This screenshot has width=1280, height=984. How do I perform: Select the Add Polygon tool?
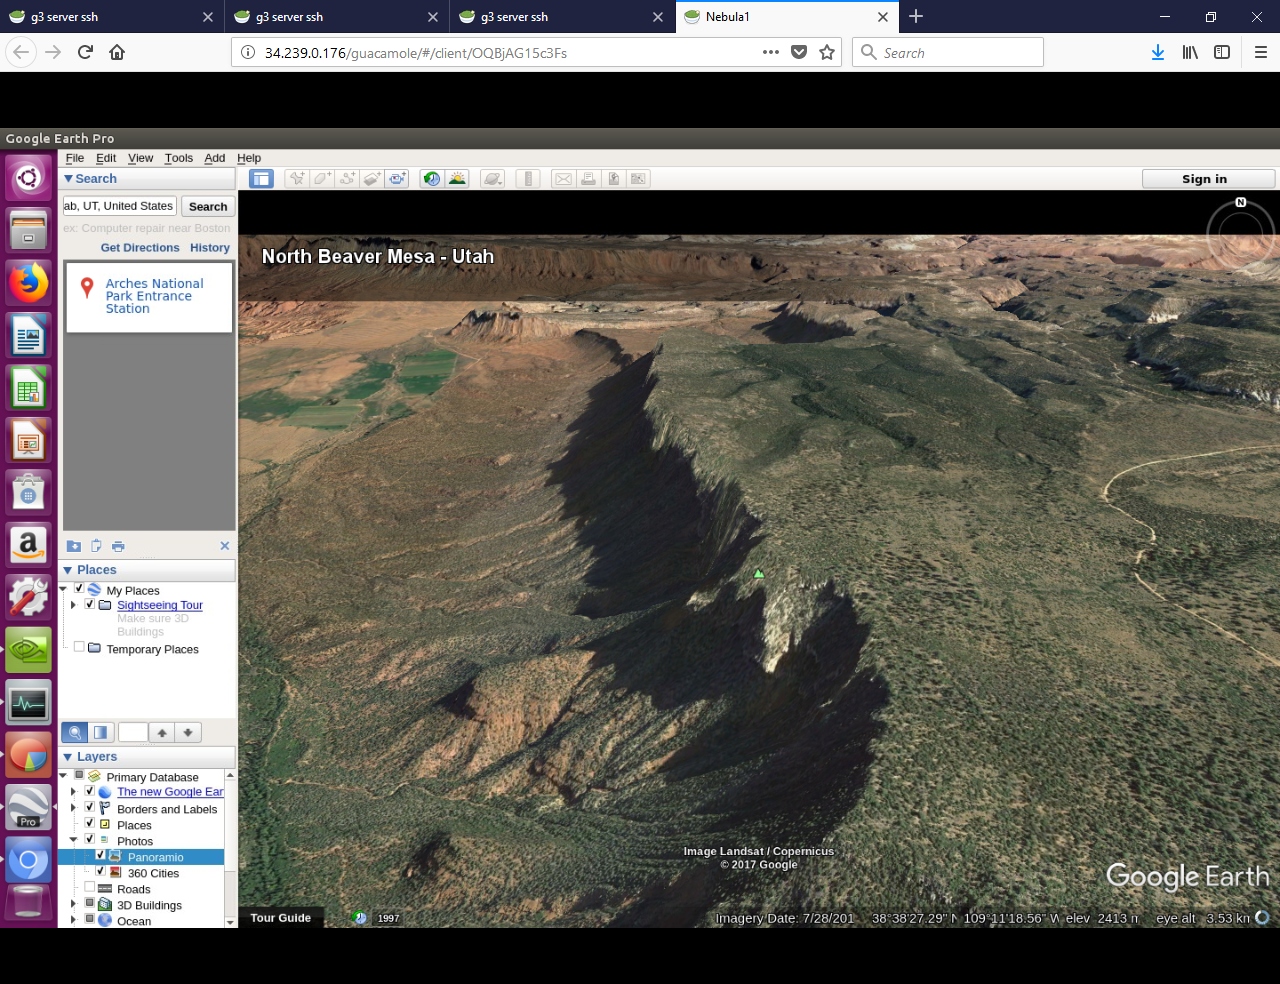pos(322,179)
